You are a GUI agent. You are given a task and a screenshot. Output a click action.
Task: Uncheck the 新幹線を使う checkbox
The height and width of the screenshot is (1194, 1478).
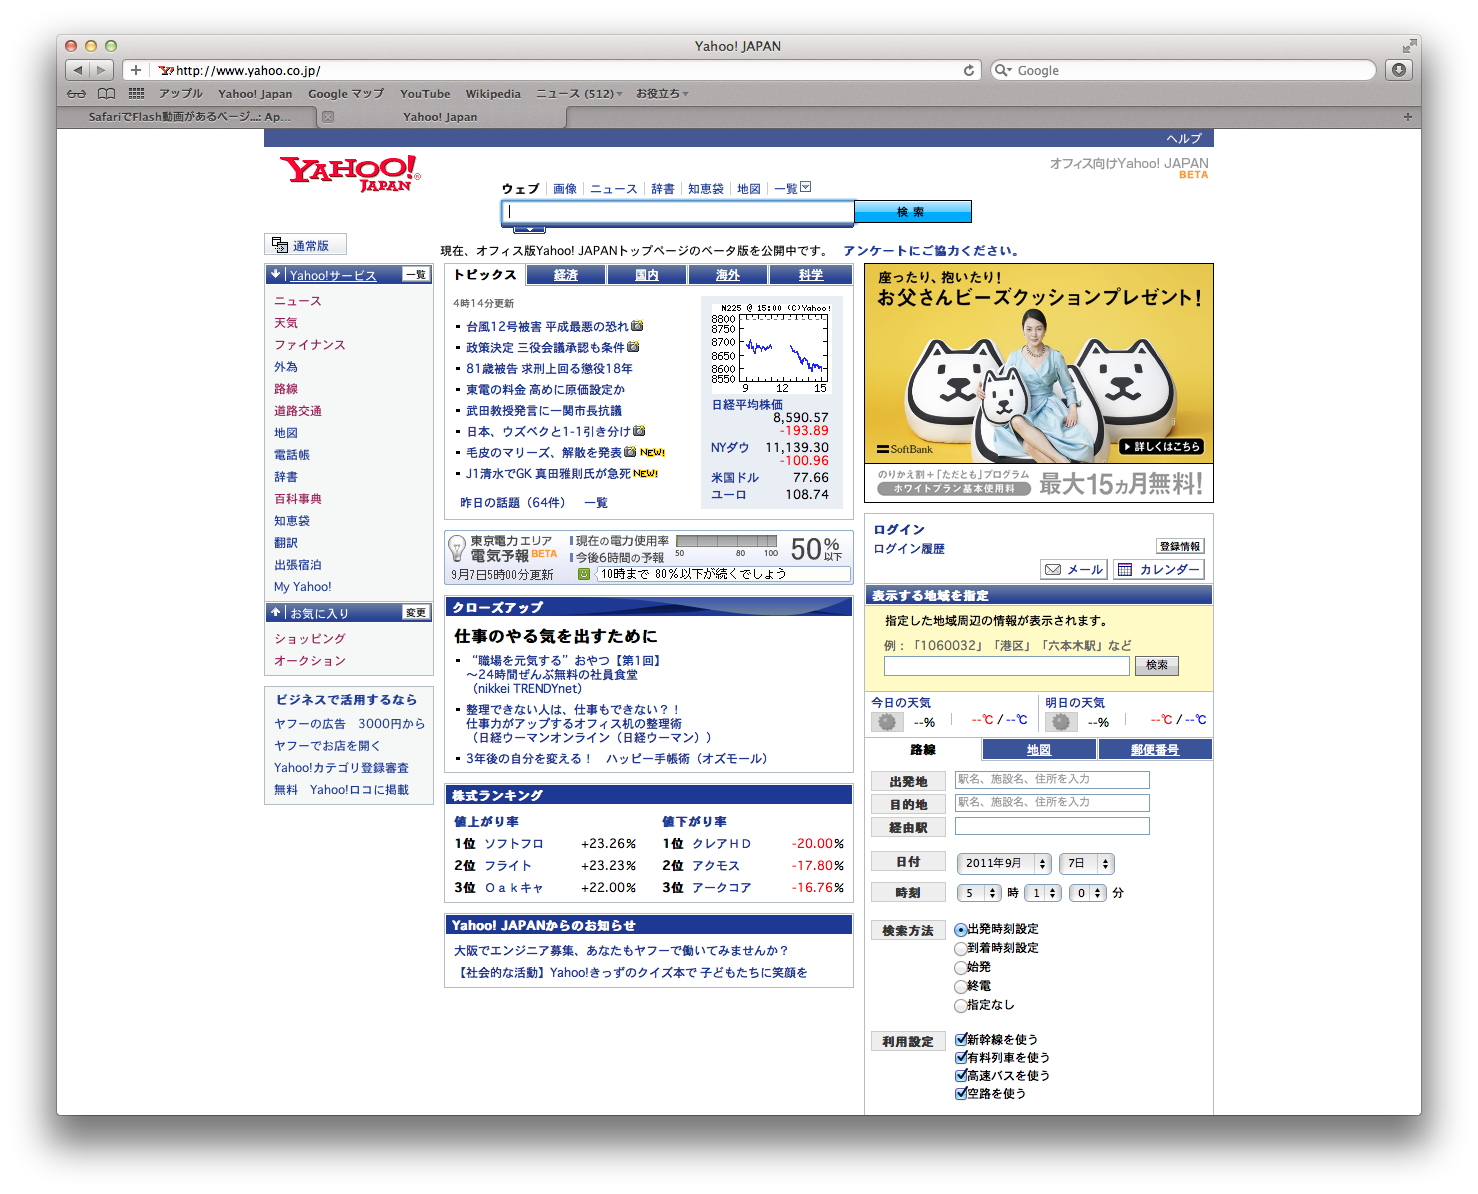pos(961,1040)
